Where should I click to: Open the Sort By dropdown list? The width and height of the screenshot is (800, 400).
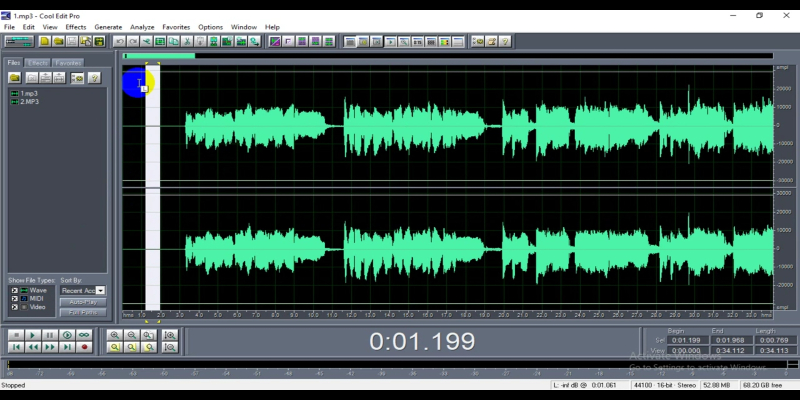click(x=100, y=290)
